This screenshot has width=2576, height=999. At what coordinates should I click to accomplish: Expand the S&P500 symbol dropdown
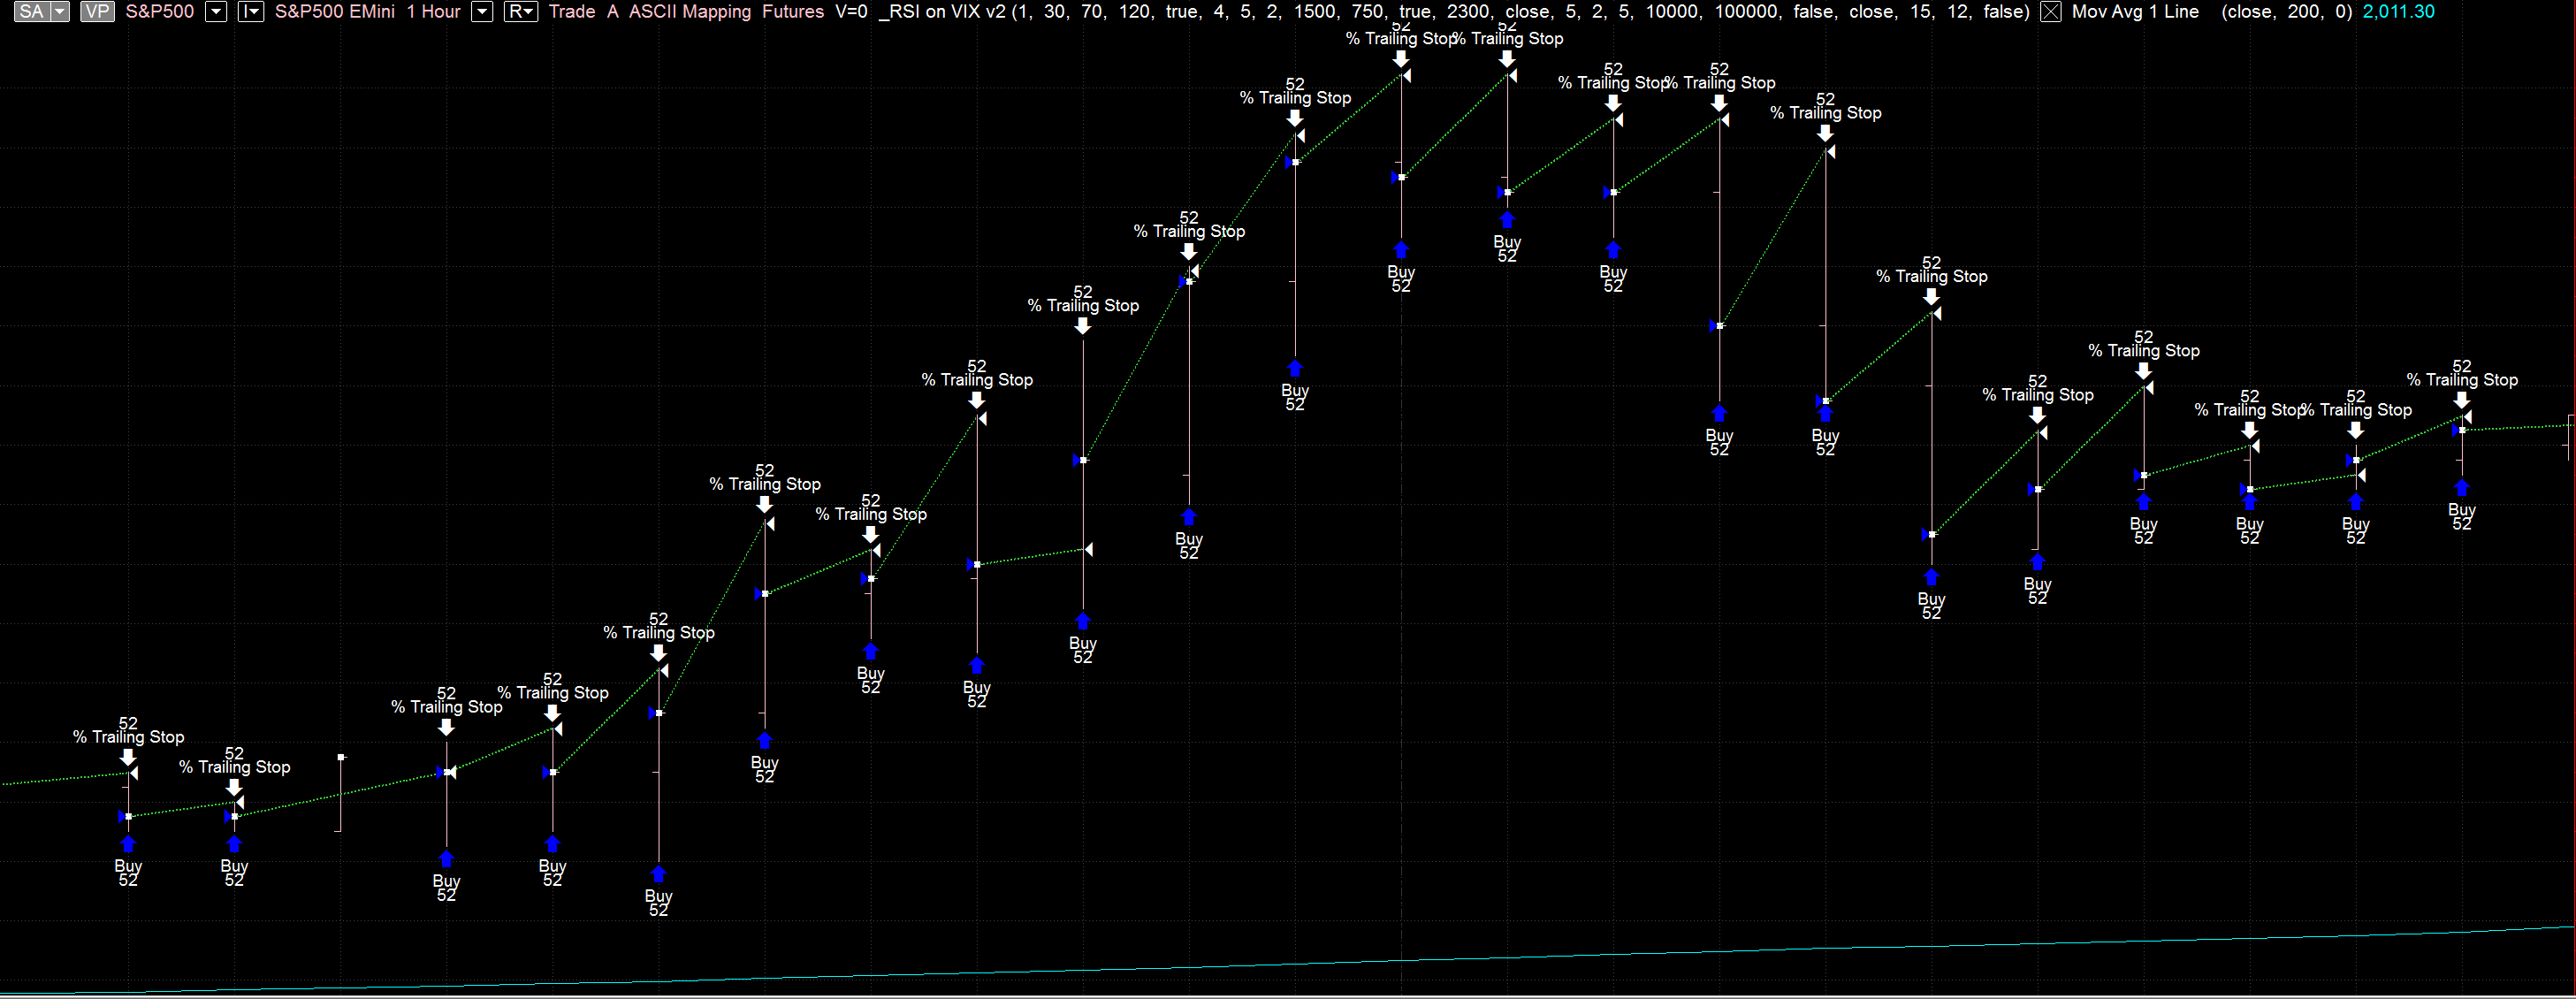point(215,12)
